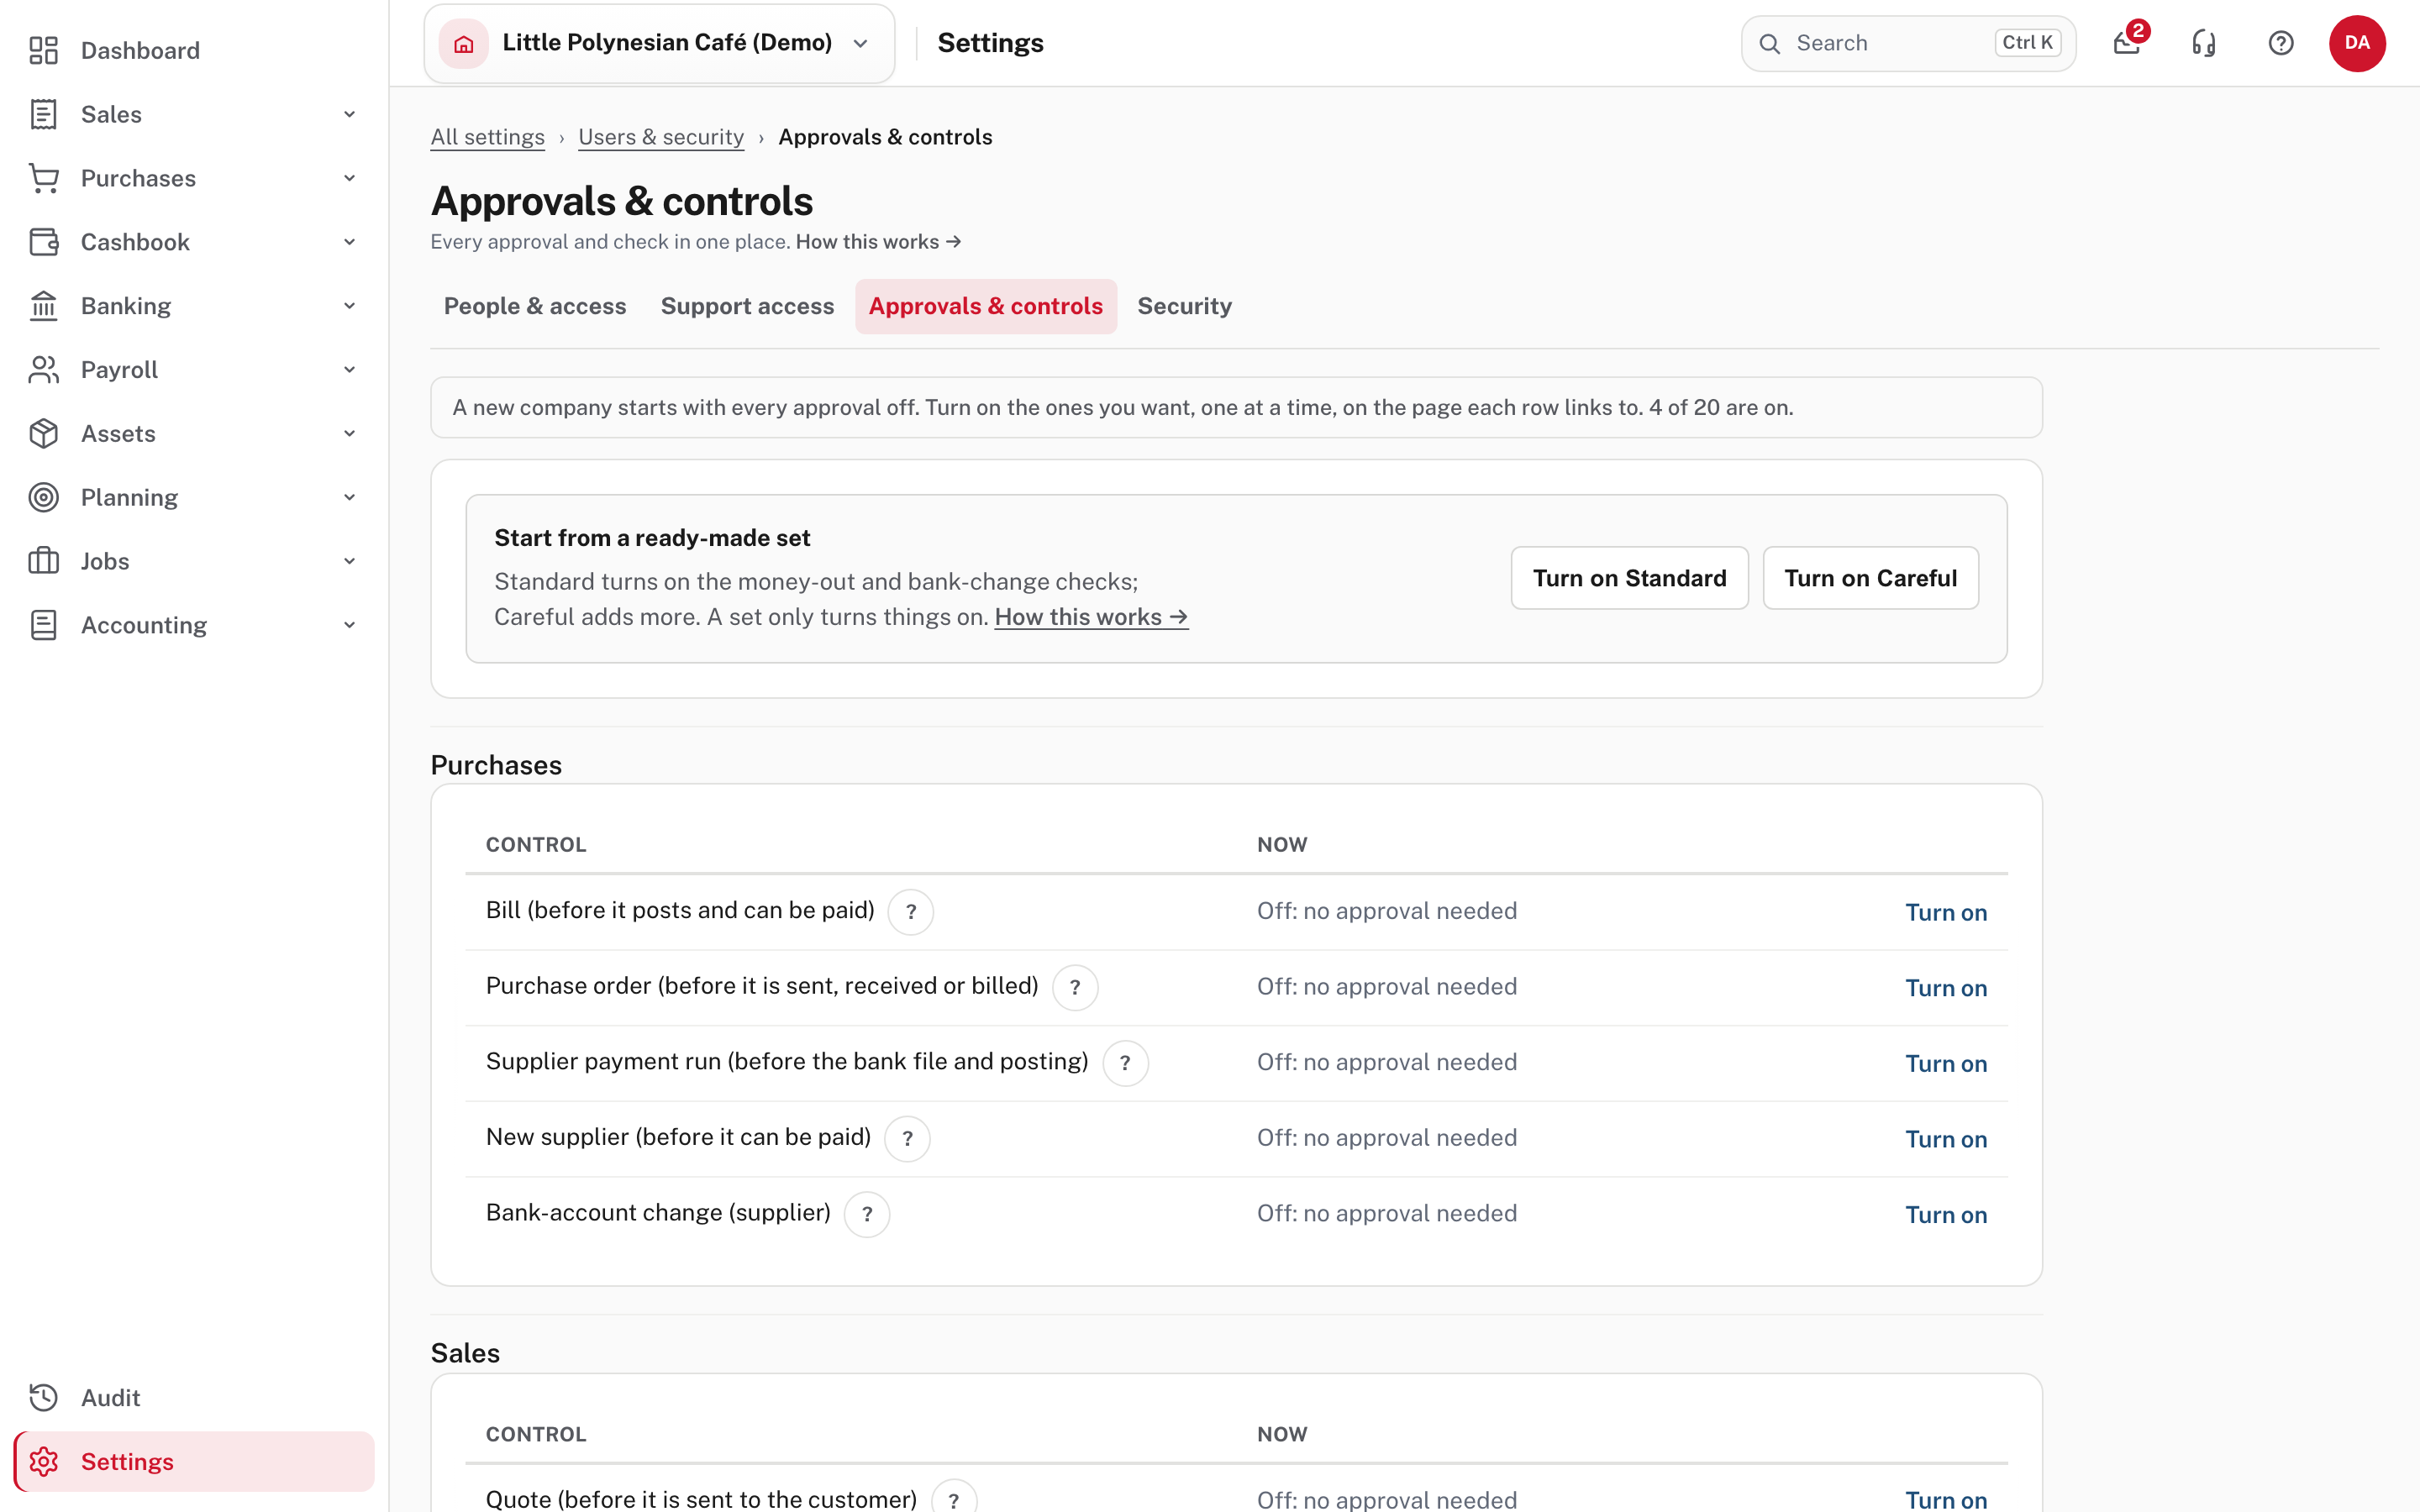
Task: Open the Audit history icon
Action: 43,1398
